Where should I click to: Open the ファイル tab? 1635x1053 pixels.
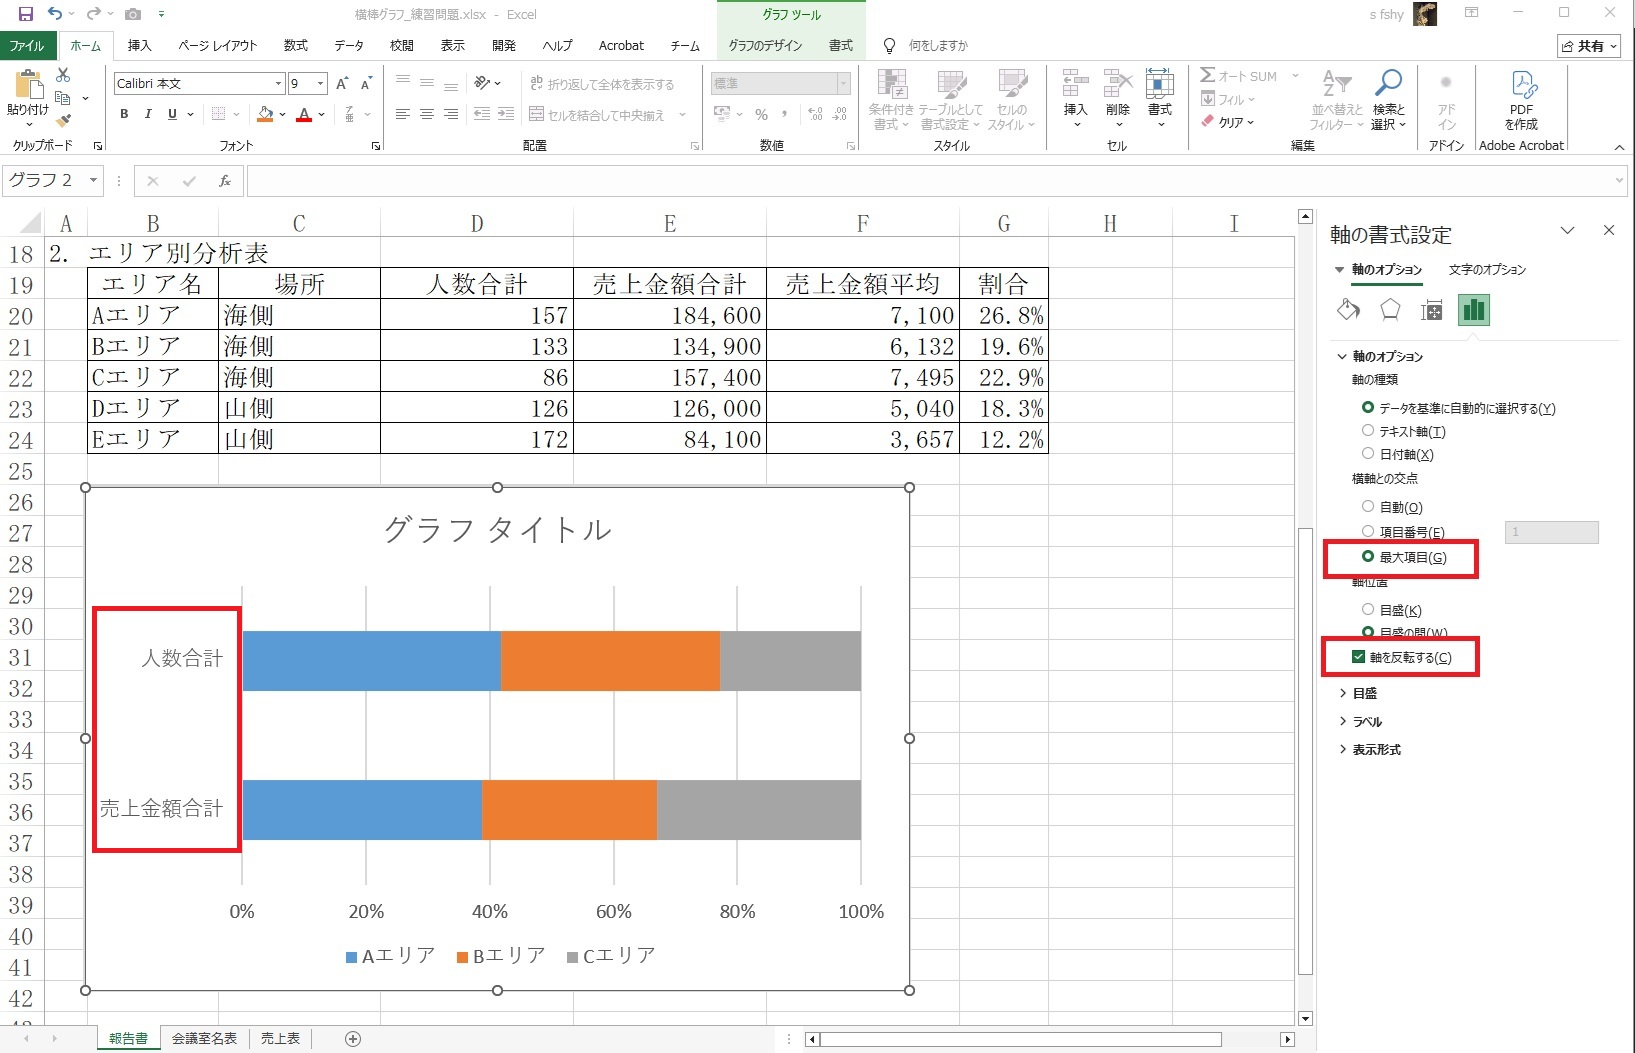[x=27, y=46]
